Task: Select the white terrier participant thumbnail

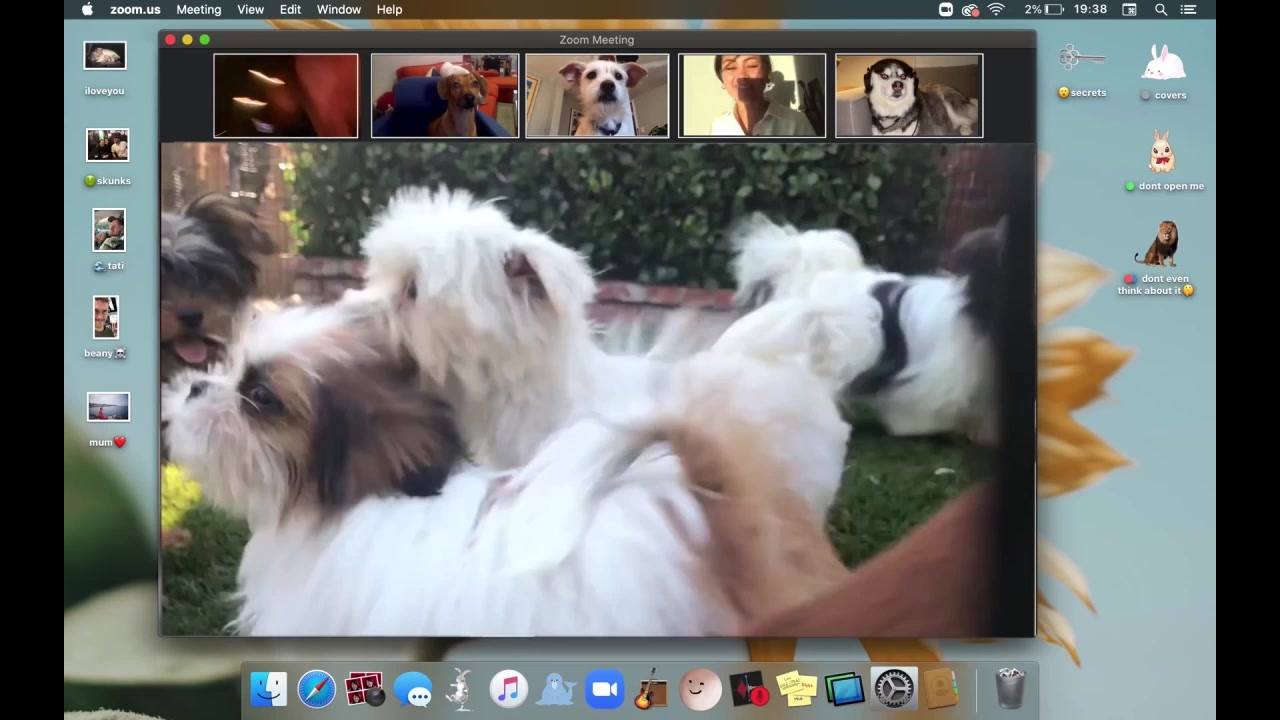Action: [597, 95]
